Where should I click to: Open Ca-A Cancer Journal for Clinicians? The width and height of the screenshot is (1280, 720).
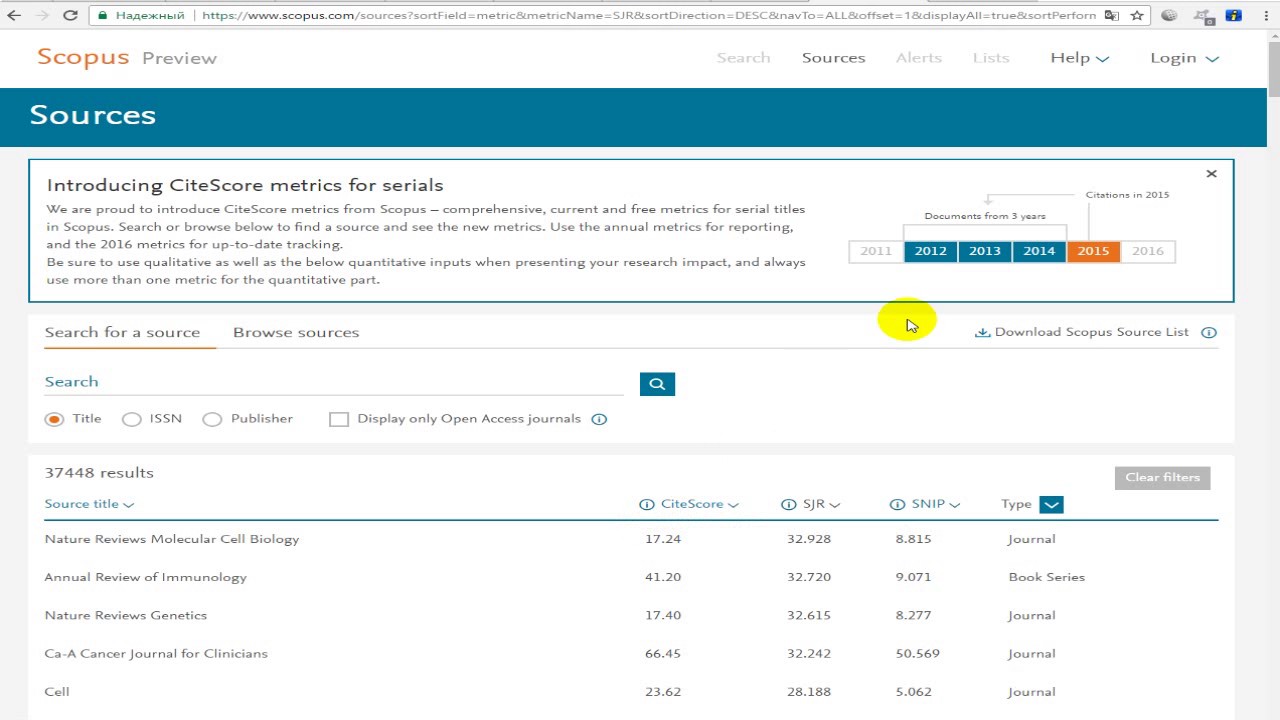pos(156,653)
